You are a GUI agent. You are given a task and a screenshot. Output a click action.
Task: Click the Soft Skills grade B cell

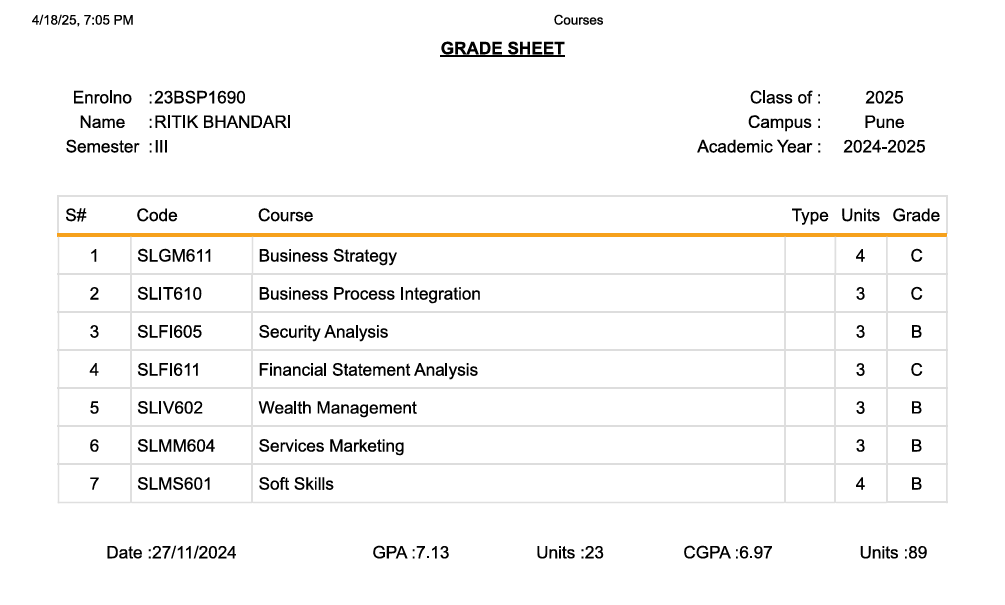point(916,484)
